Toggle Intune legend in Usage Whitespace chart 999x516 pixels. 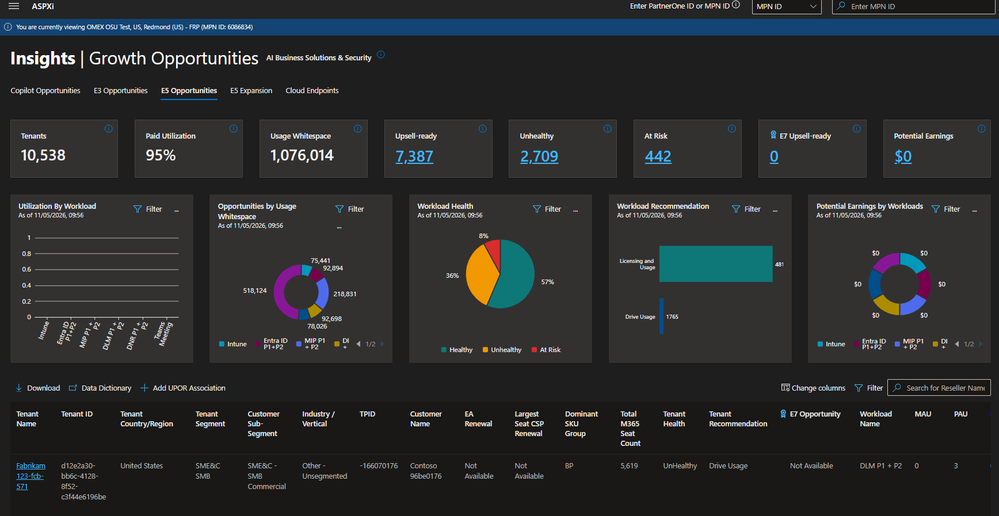click(233, 344)
